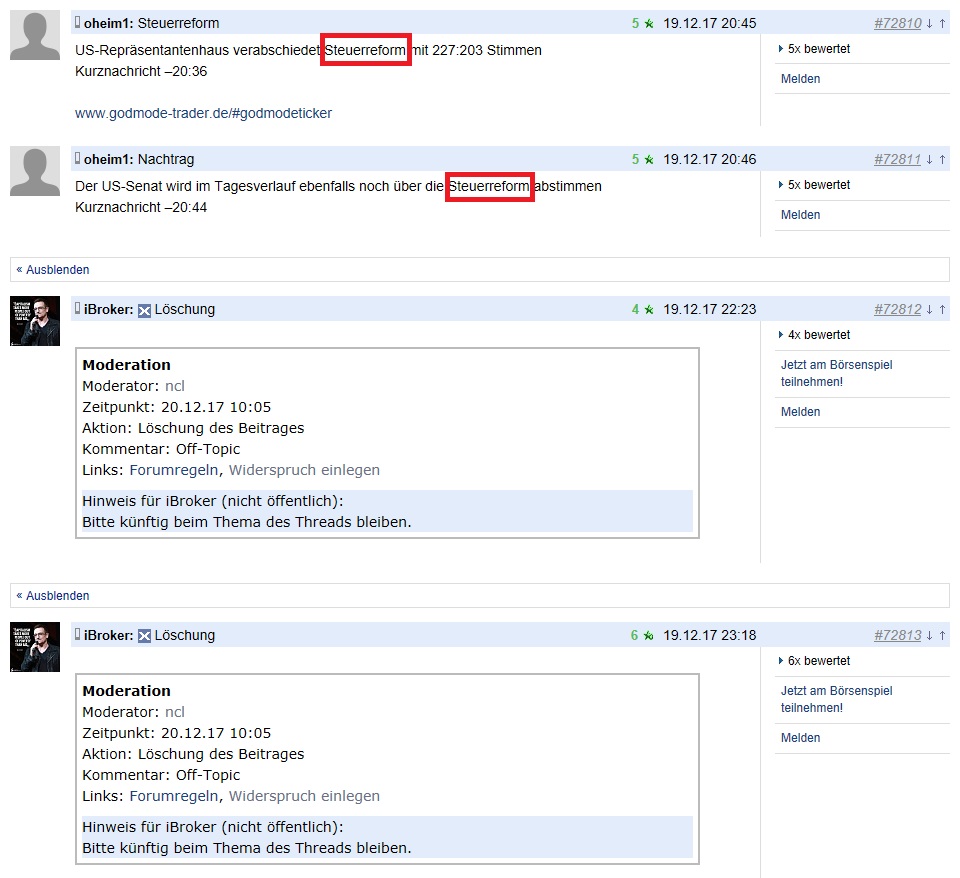960x878 pixels.
Task: Click the small post icon before oheim1: Steuerreform
Action: click(78, 23)
